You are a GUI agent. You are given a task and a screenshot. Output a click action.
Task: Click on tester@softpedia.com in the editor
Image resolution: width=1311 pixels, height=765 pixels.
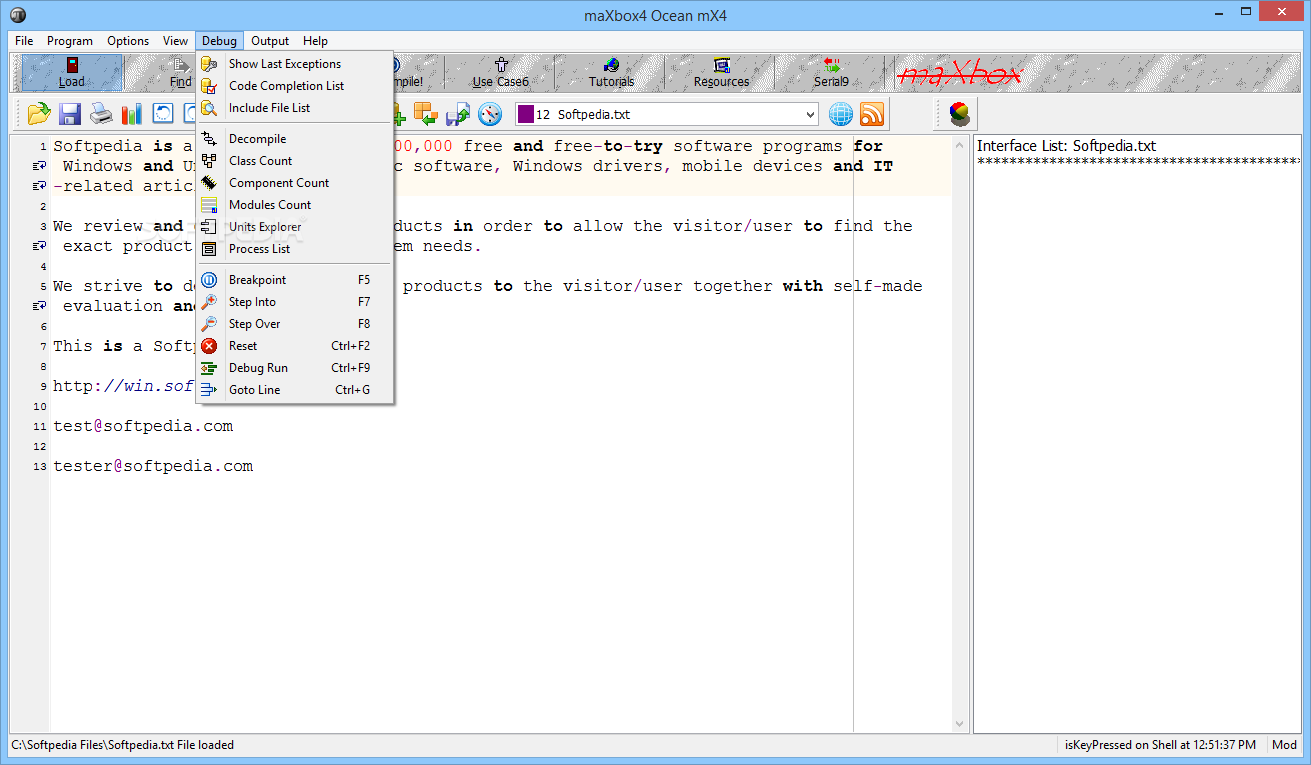[x=153, y=466]
